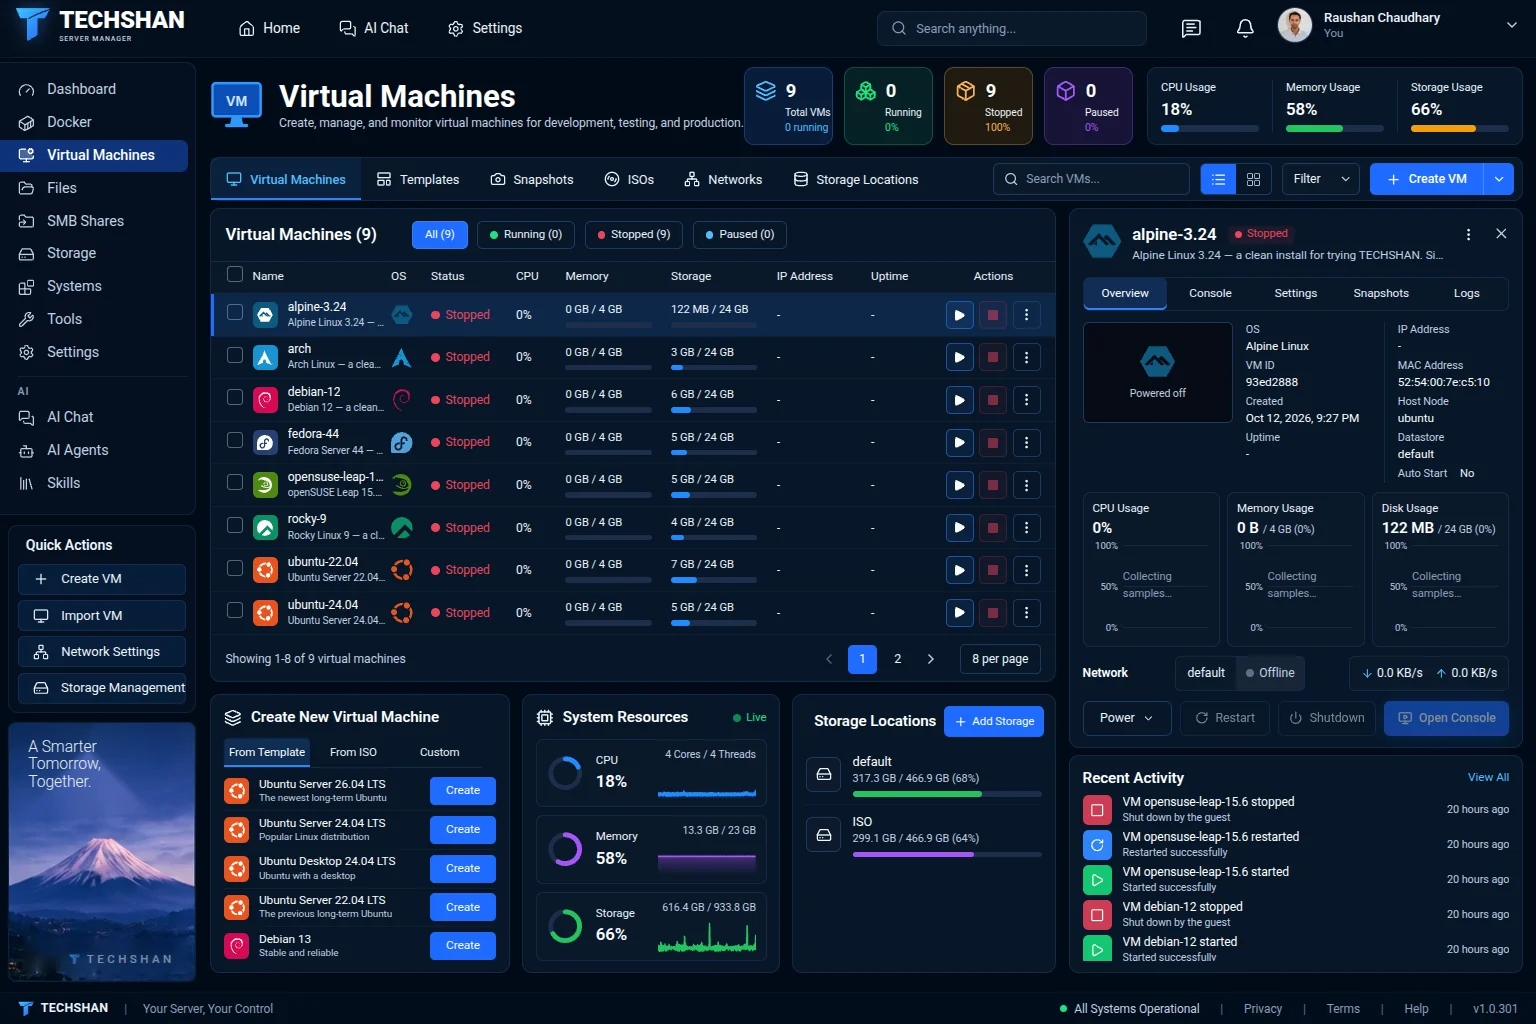This screenshot has height=1024, width=1536.
Task: Focus the Search VMs field
Action: [1091, 179]
